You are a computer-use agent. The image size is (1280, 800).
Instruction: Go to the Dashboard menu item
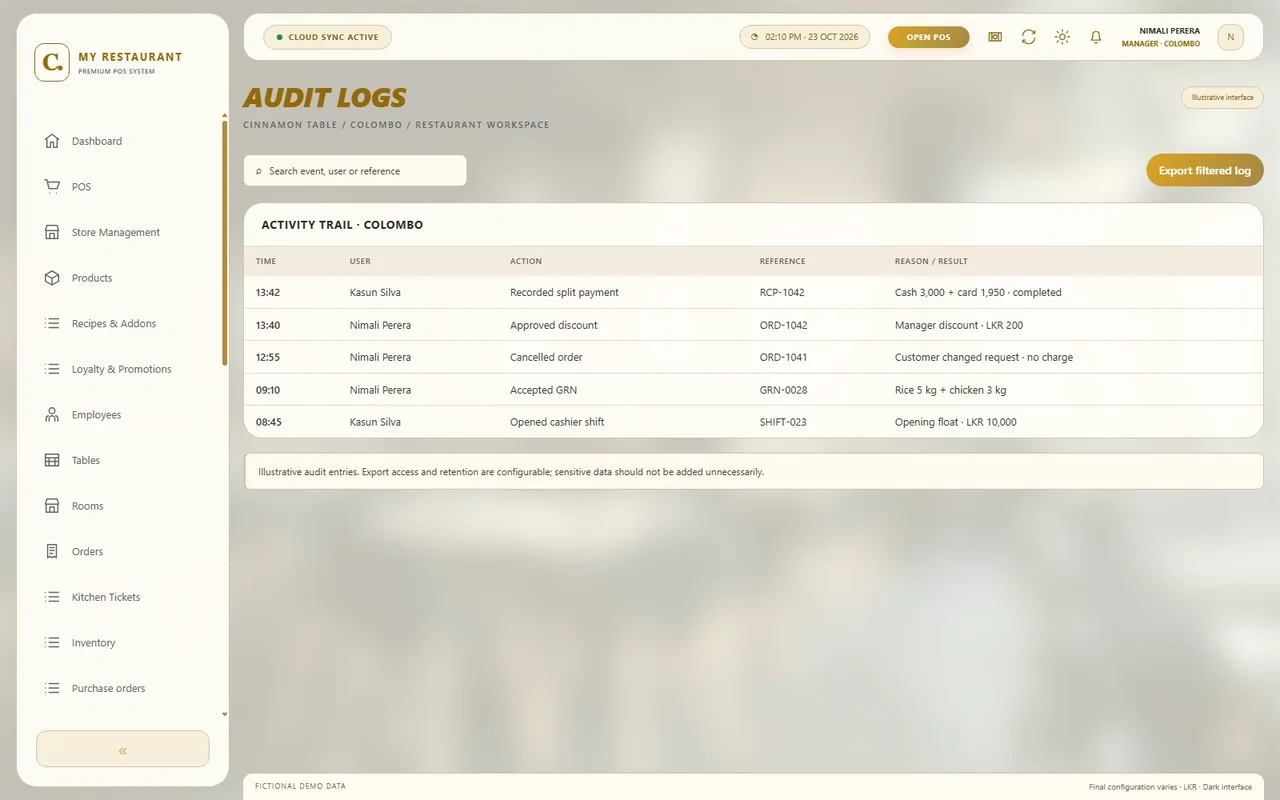(97, 141)
